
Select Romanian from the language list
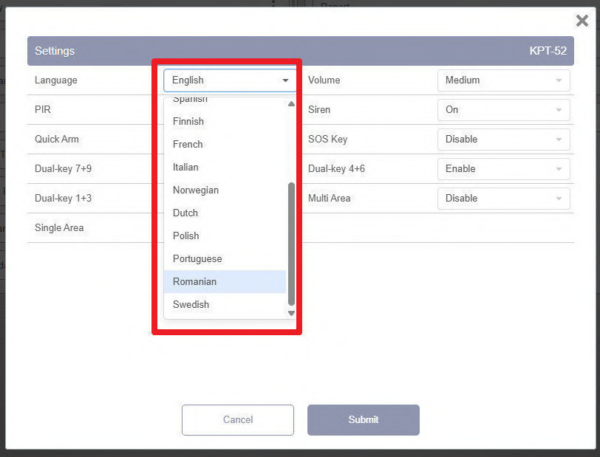click(225, 282)
